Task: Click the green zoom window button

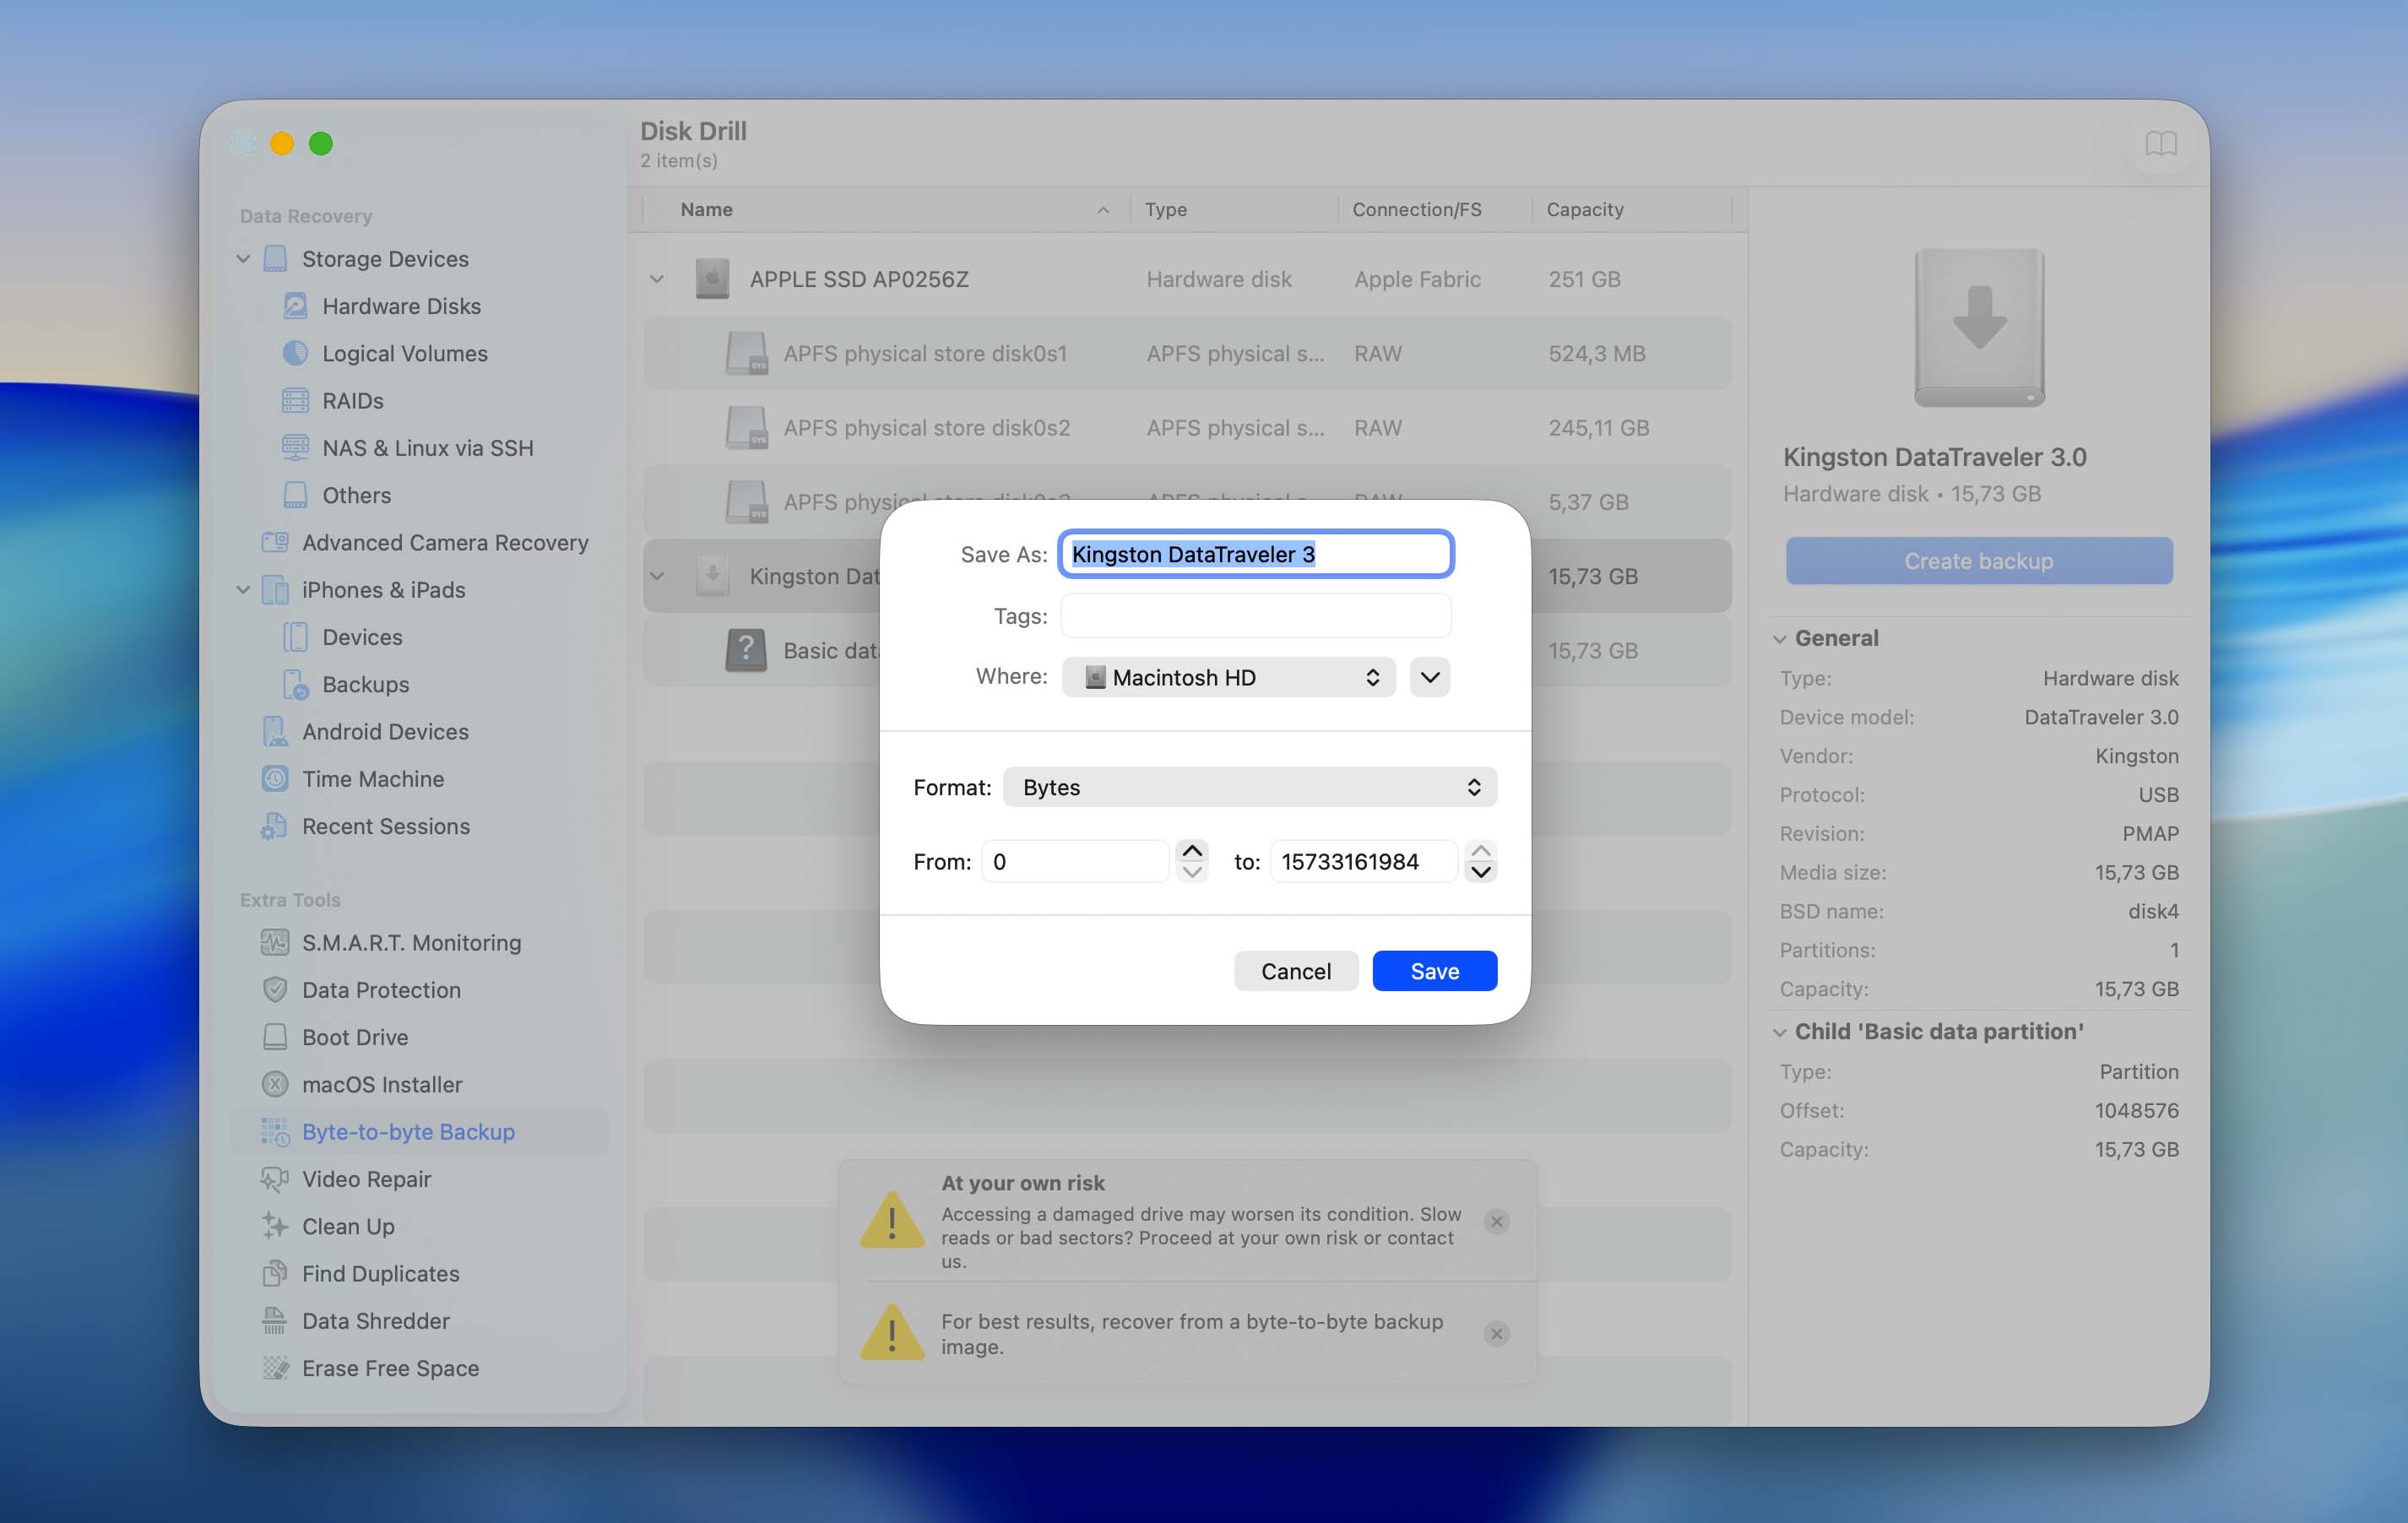Action: pyautogui.click(x=321, y=144)
